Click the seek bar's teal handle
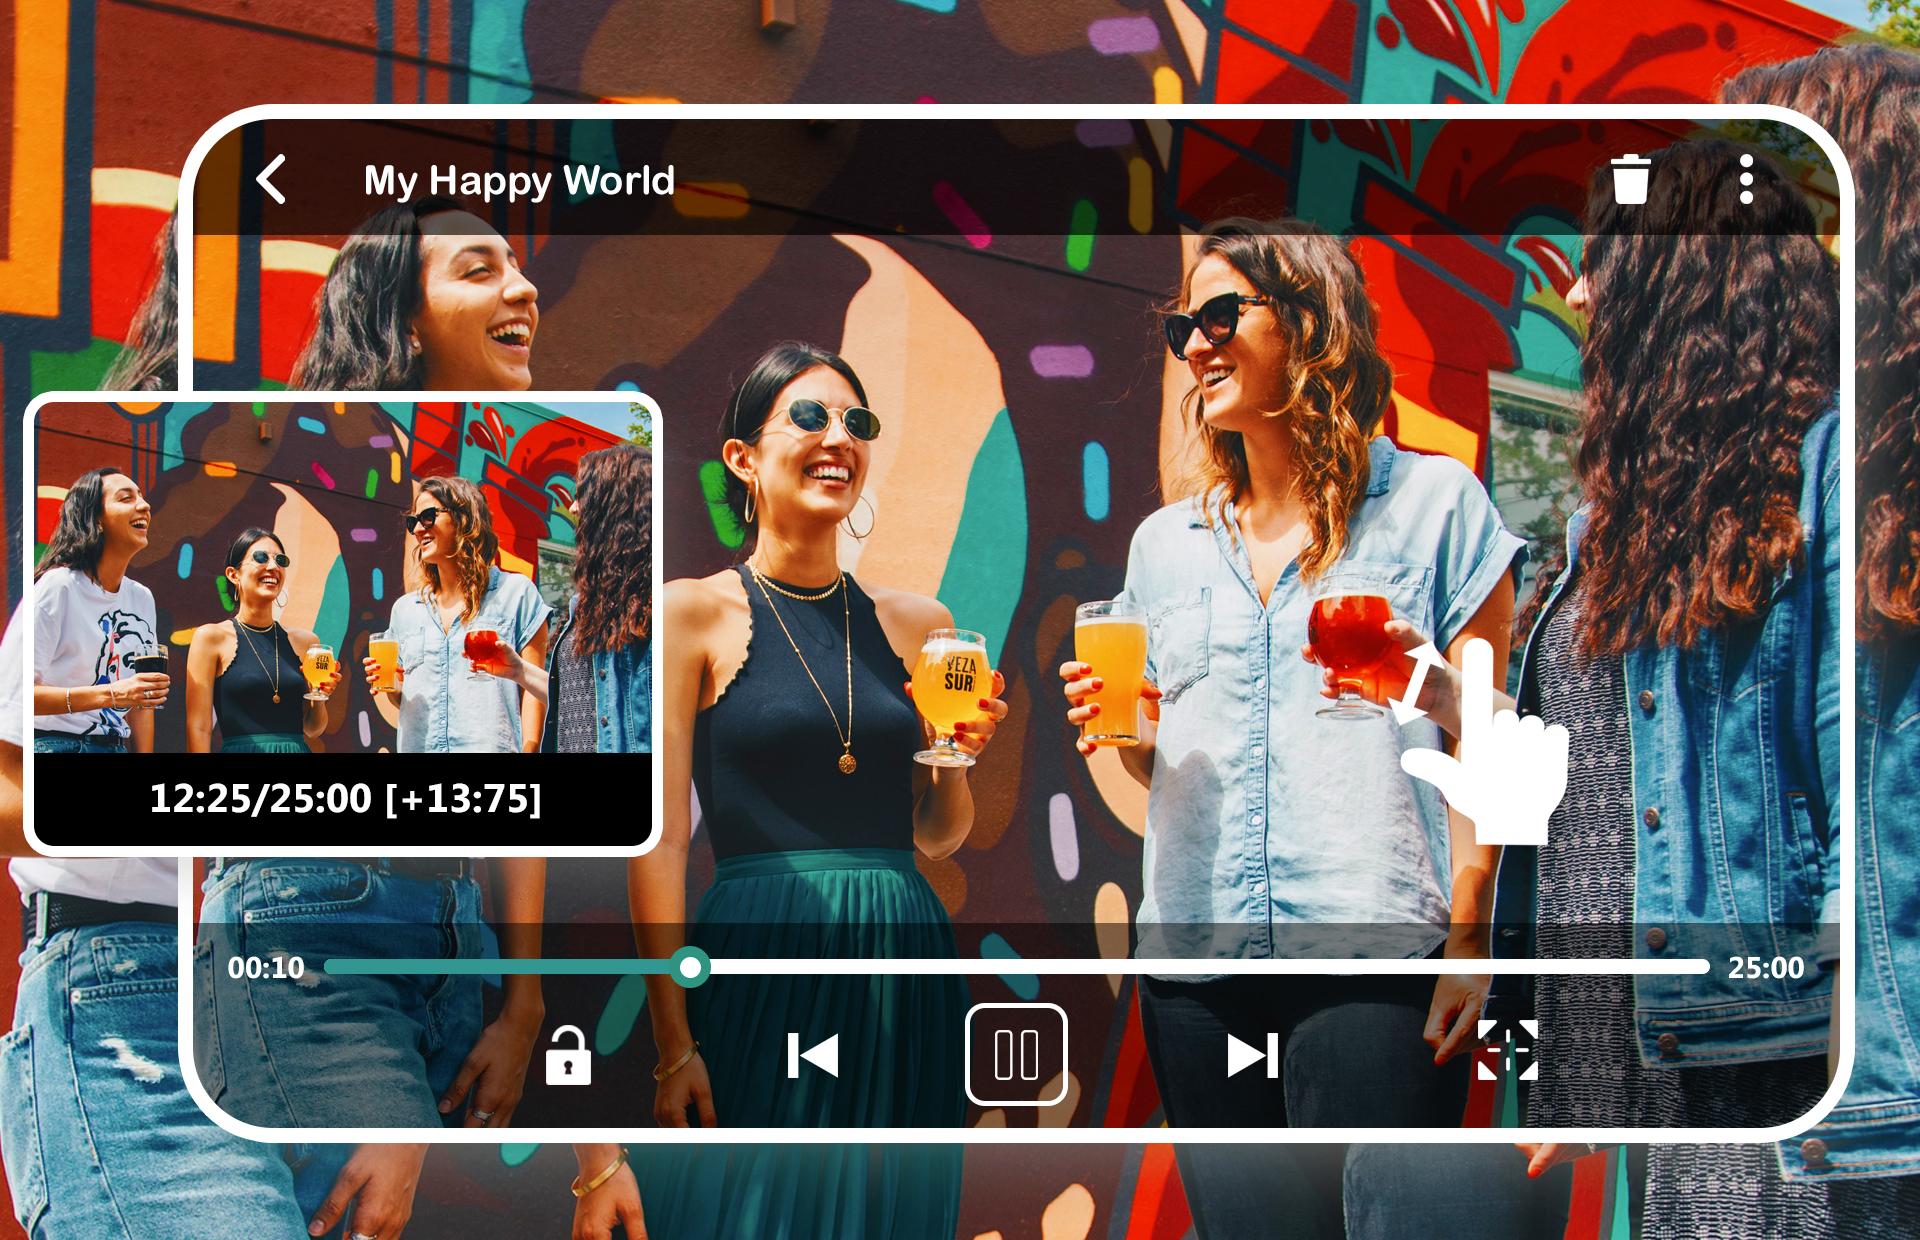 (x=690, y=967)
